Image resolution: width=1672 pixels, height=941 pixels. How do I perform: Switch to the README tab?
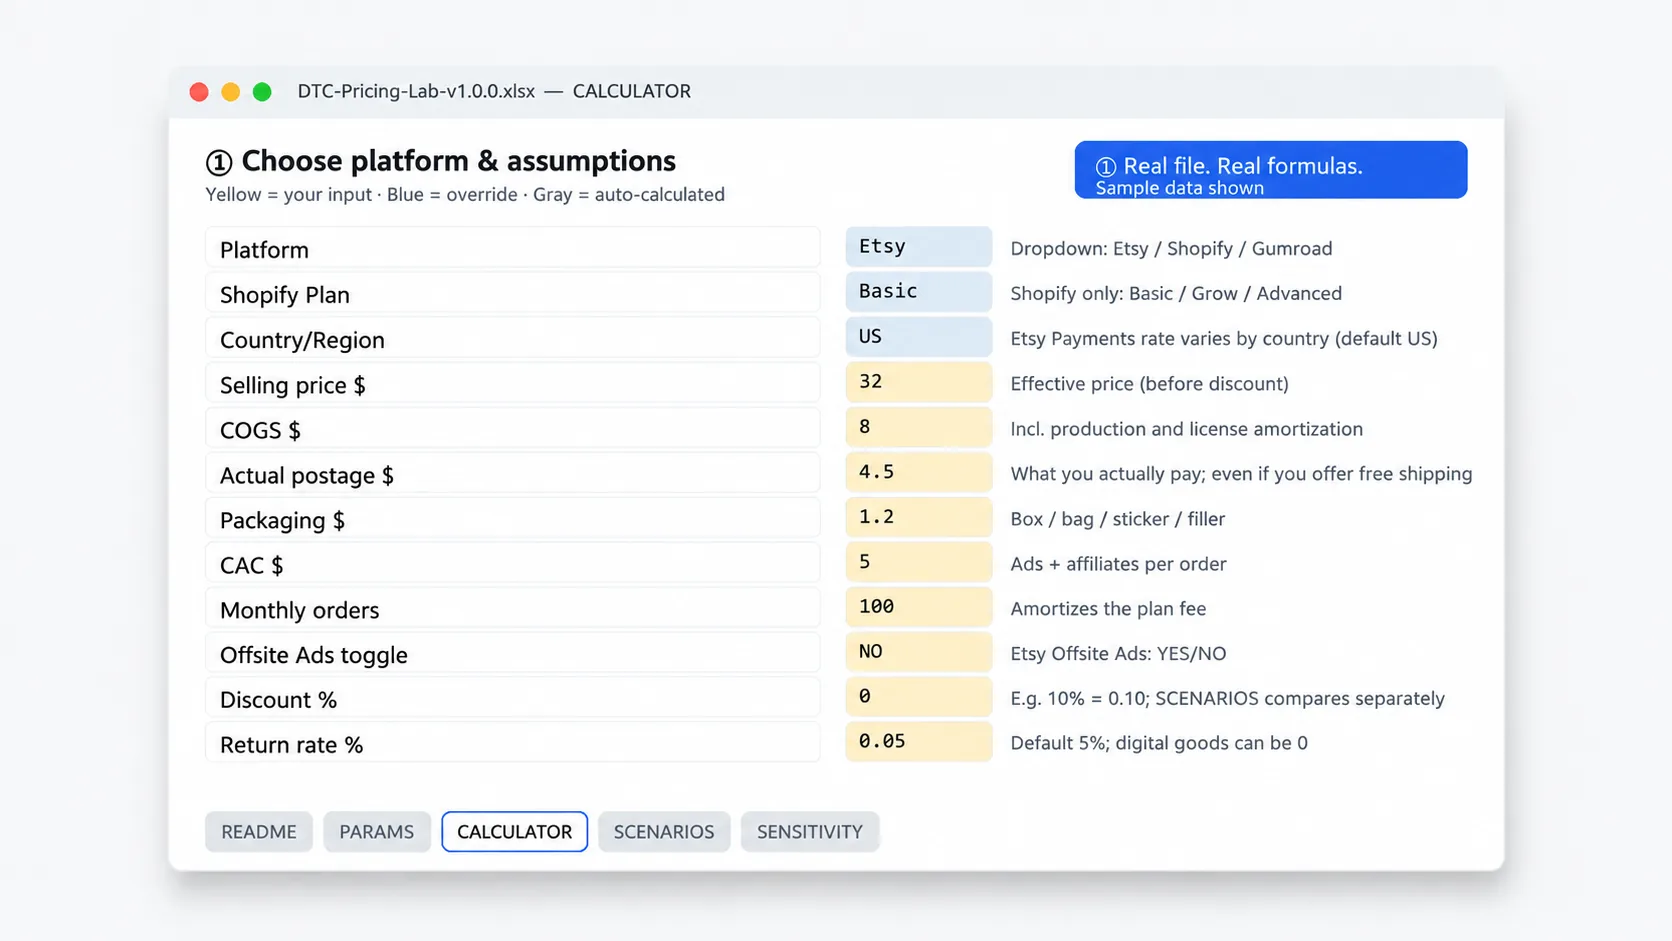(259, 832)
